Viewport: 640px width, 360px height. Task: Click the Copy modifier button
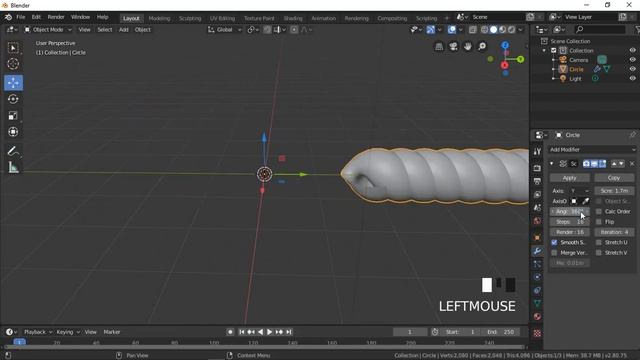[614, 178]
